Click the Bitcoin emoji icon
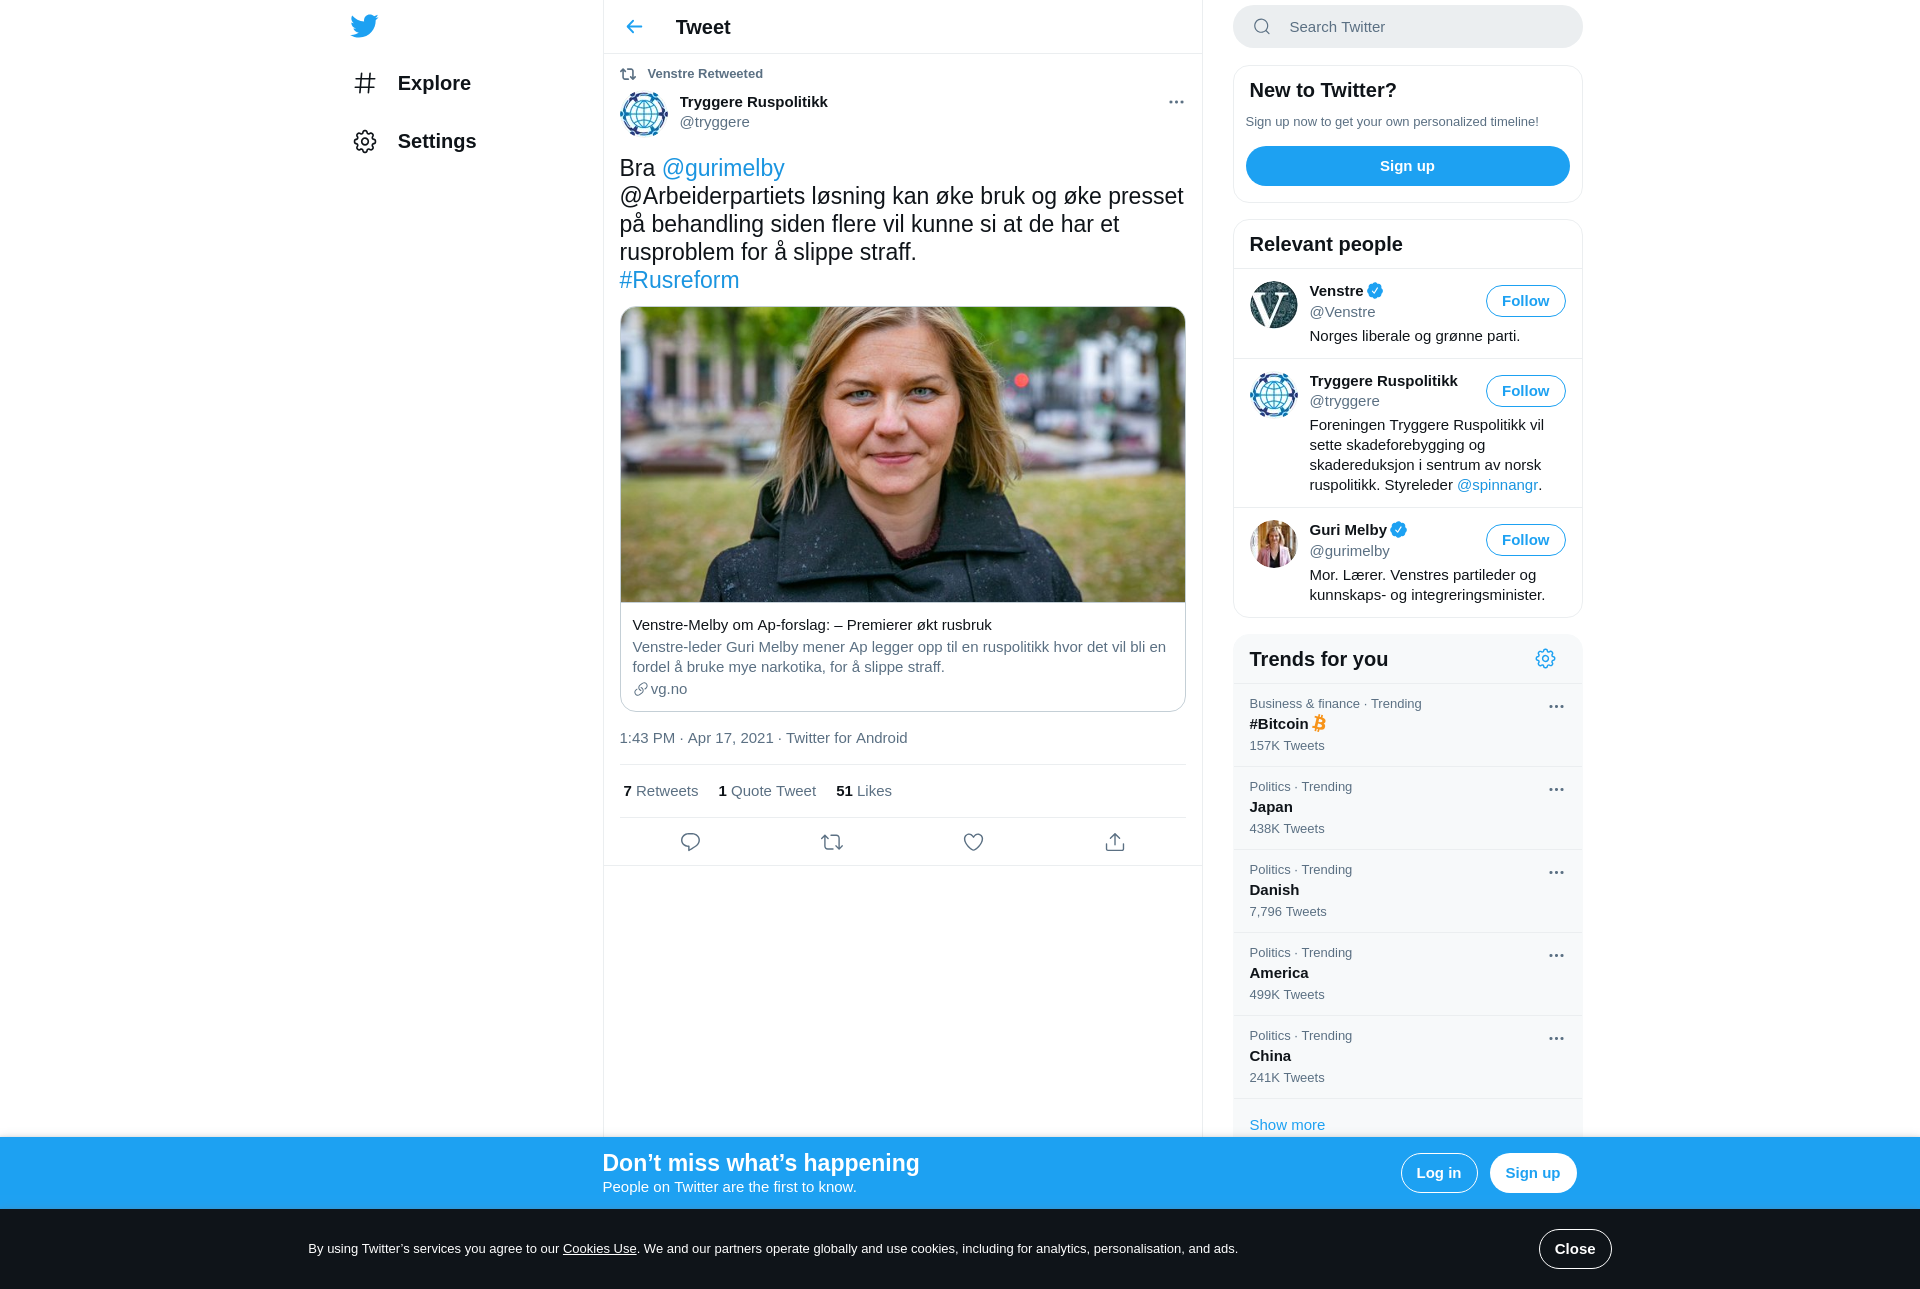This screenshot has height=1289, width=1920. click(1319, 723)
